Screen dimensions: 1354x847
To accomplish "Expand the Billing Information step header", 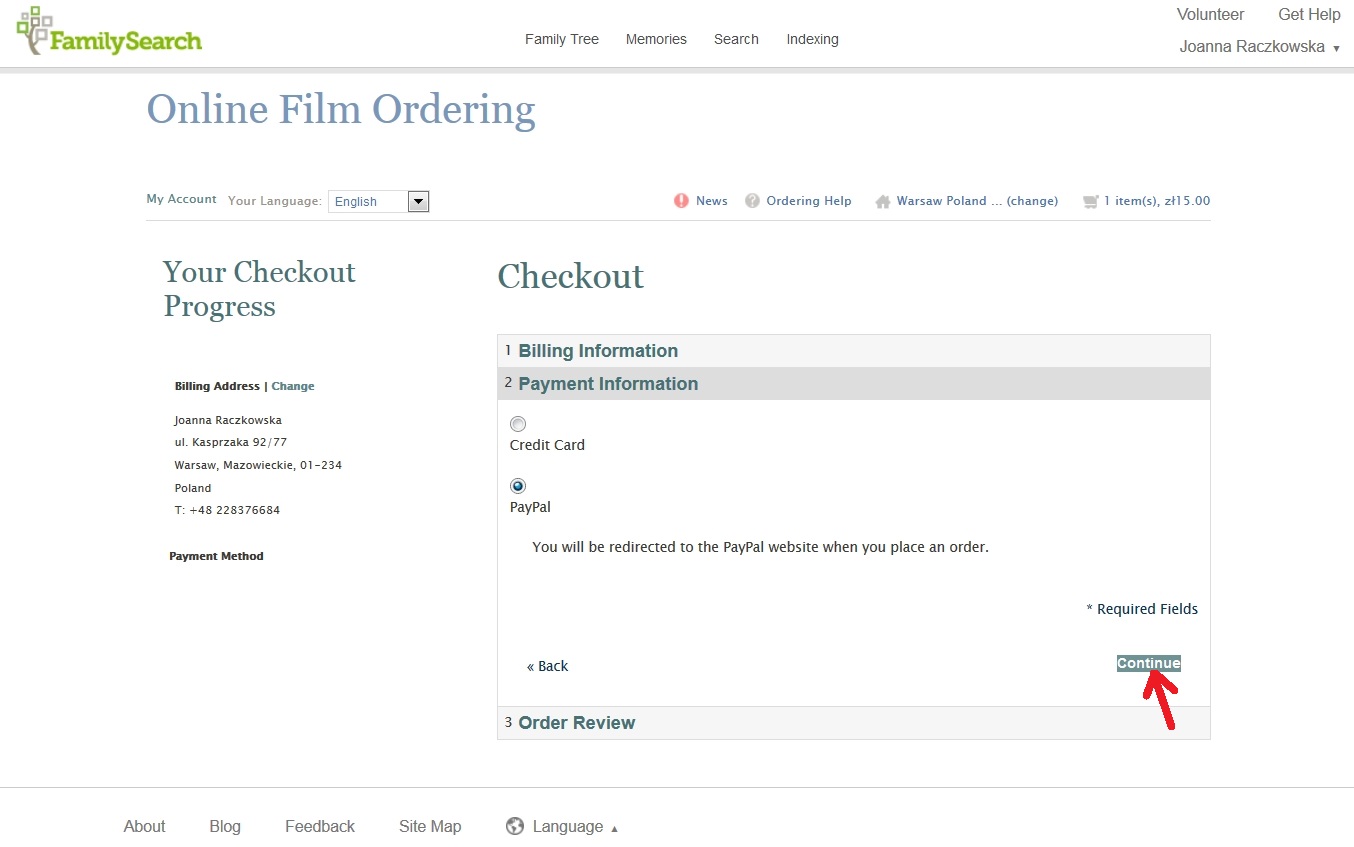I will (x=598, y=351).
